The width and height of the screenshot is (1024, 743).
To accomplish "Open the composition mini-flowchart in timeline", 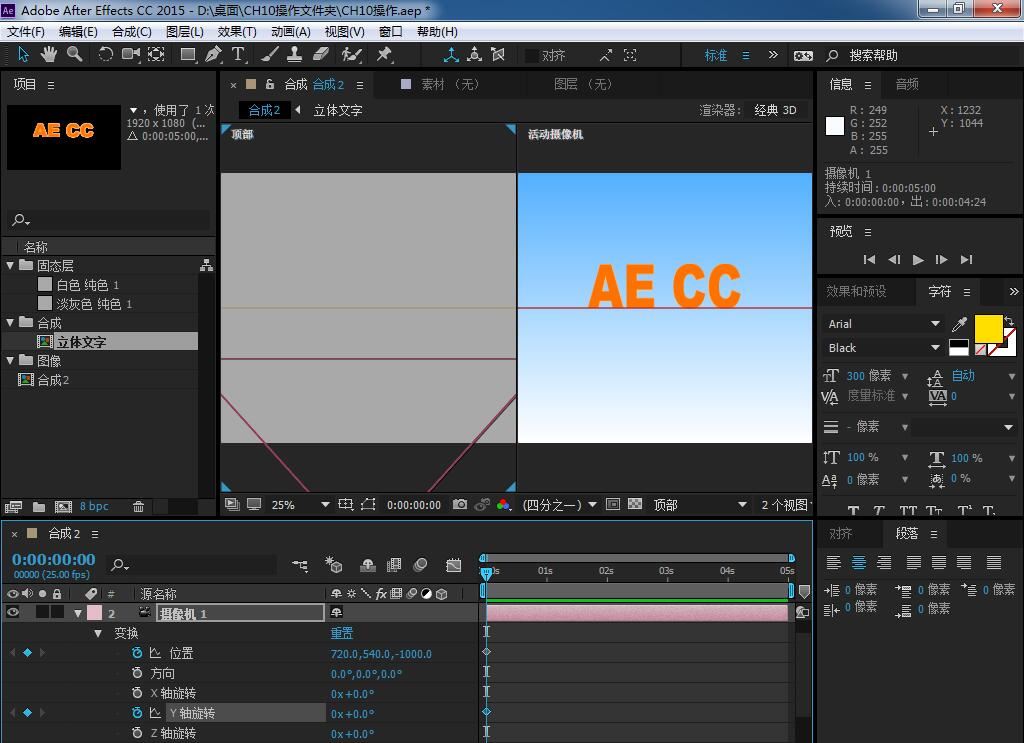I will coord(300,565).
